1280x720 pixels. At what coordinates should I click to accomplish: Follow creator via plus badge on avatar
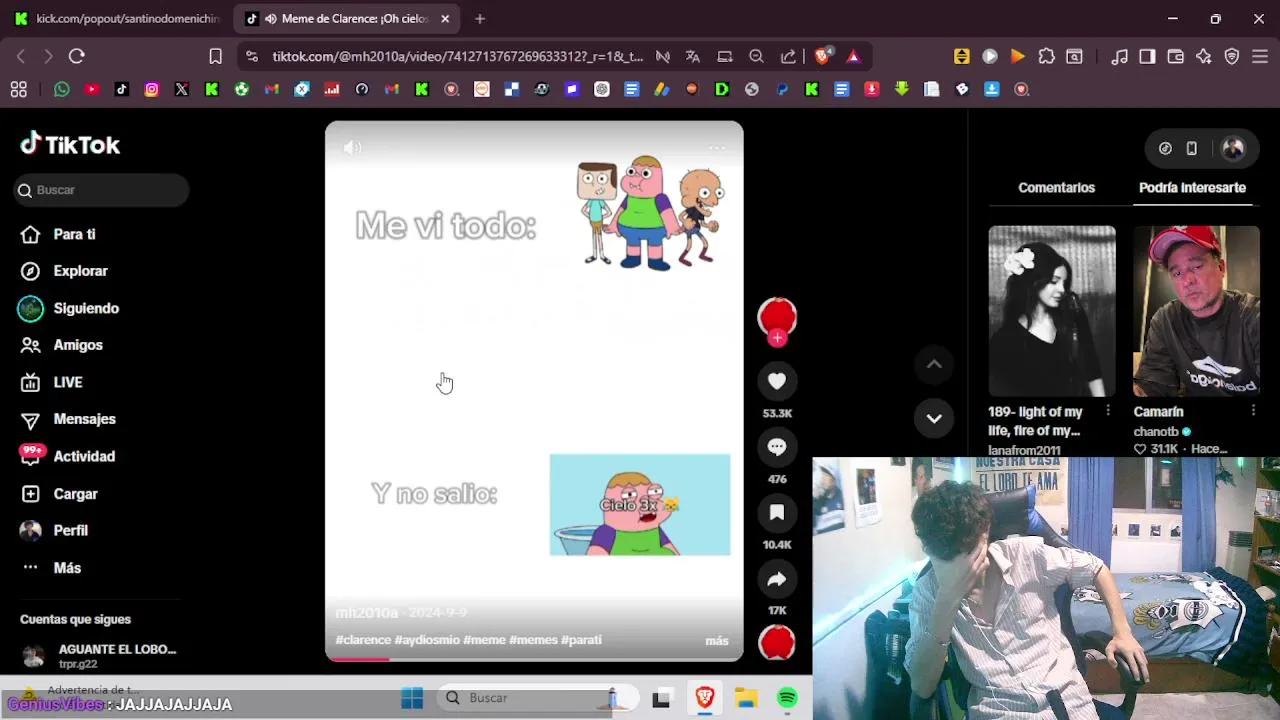777,338
